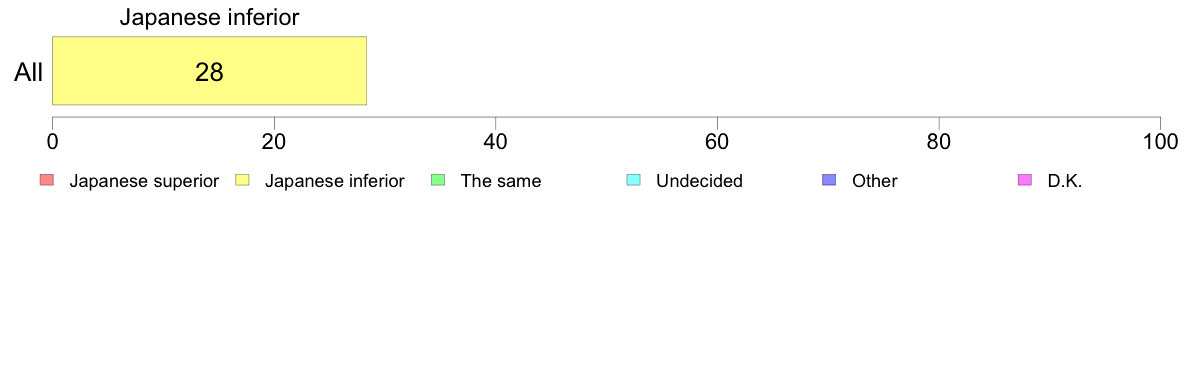Click the red Japanese superior legend swatch
This screenshot has height=368, width=1188.
coord(46,180)
